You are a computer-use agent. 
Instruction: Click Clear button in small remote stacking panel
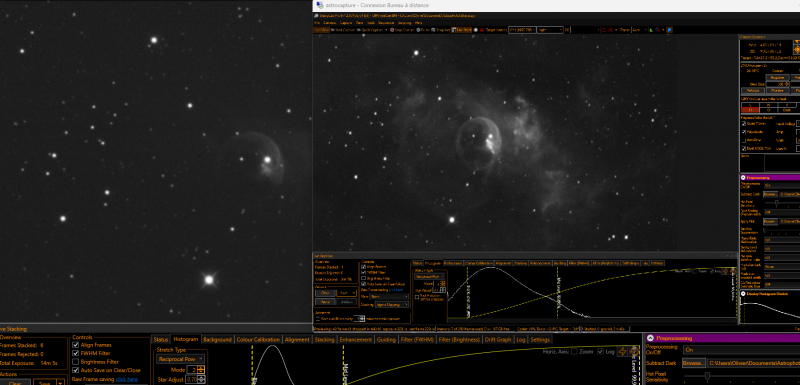(325, 293)
